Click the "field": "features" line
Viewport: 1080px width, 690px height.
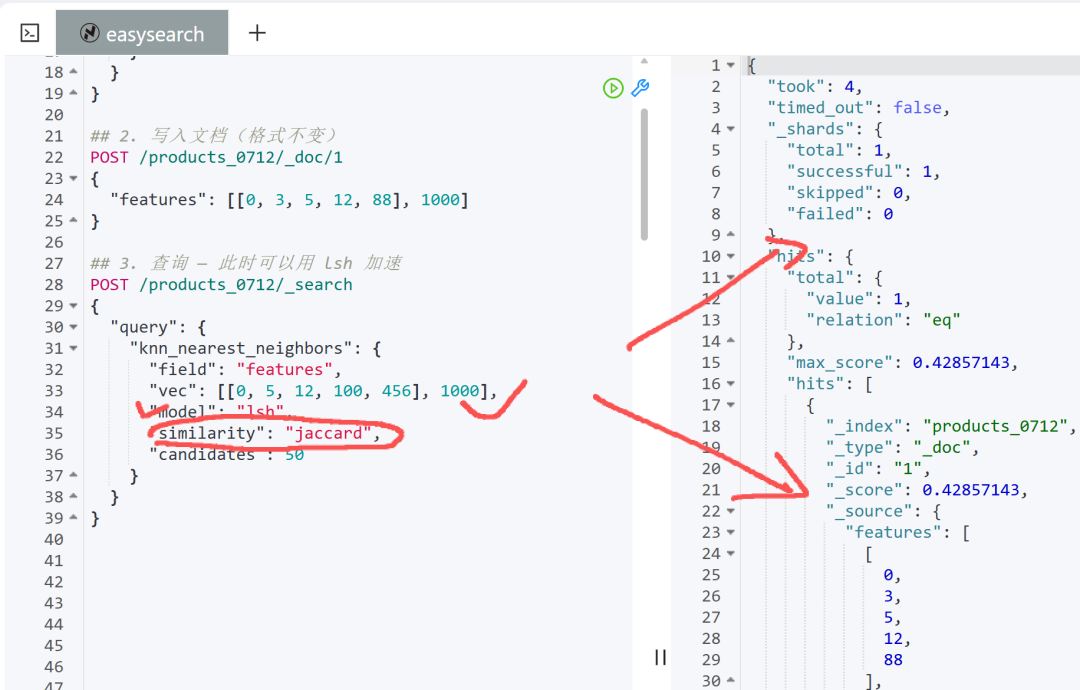245,370
